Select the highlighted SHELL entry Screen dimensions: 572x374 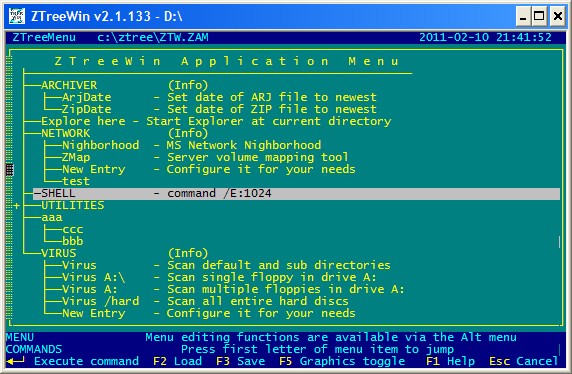[296, 193]
